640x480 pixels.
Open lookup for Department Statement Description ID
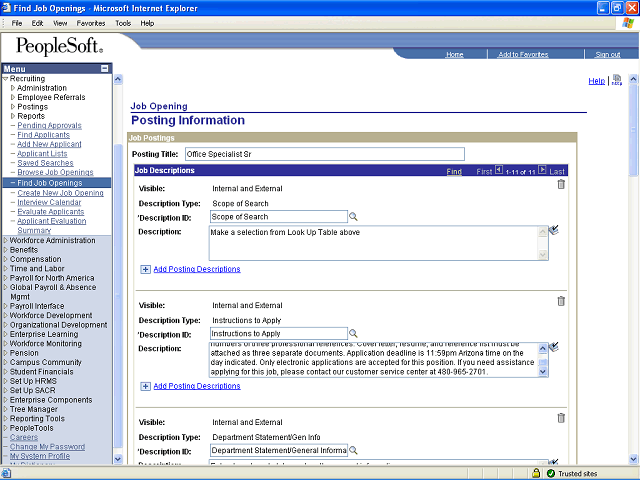pos(353,450)
